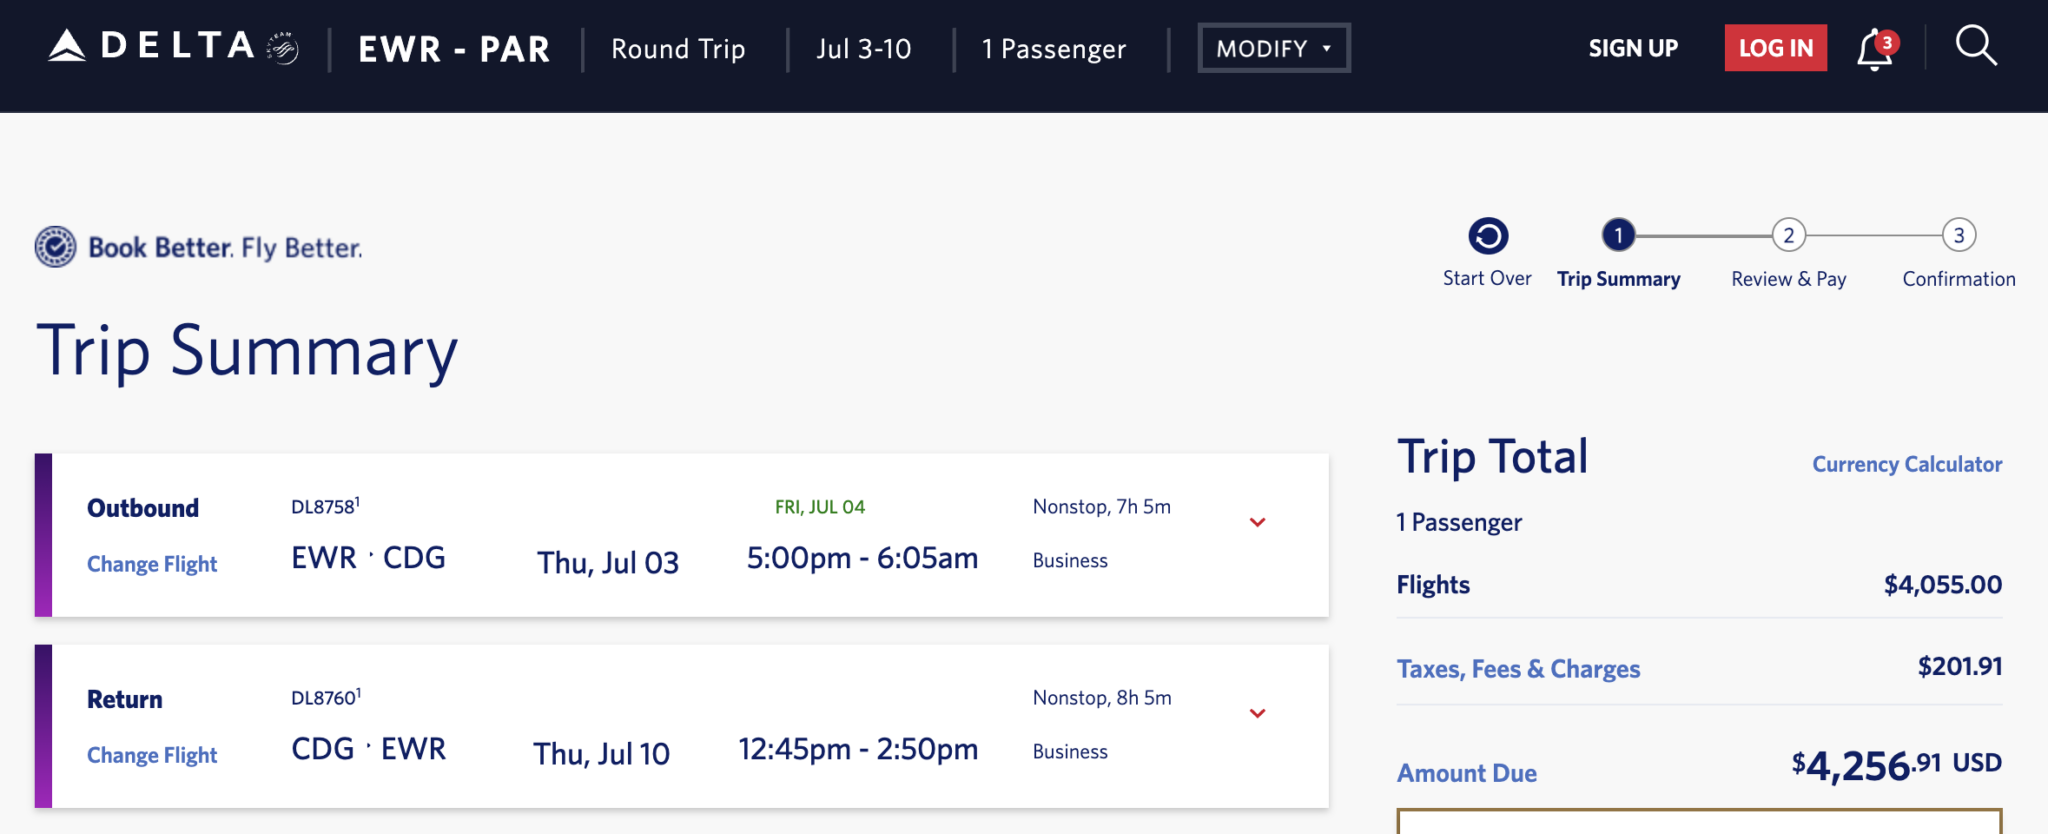The image size is (2048, 834).
Task: Select step 2 Review & Pay circle
Action: coord(1788,235)
